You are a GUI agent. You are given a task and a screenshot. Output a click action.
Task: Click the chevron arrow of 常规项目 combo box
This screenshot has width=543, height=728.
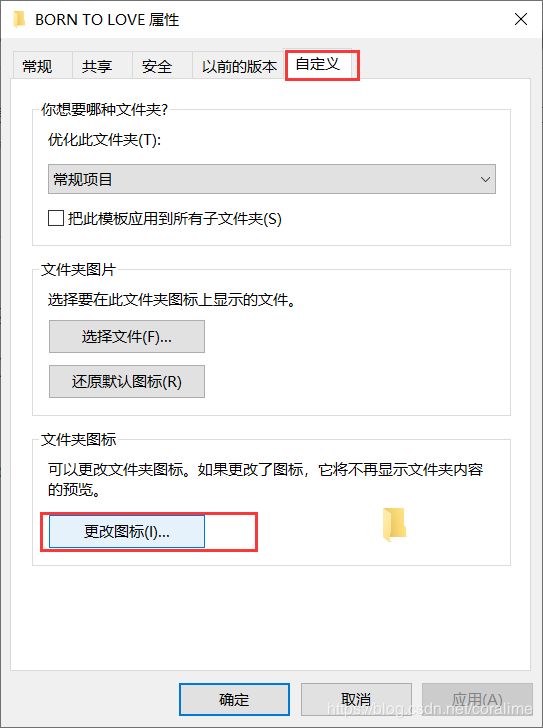click(x=485, y=179)
